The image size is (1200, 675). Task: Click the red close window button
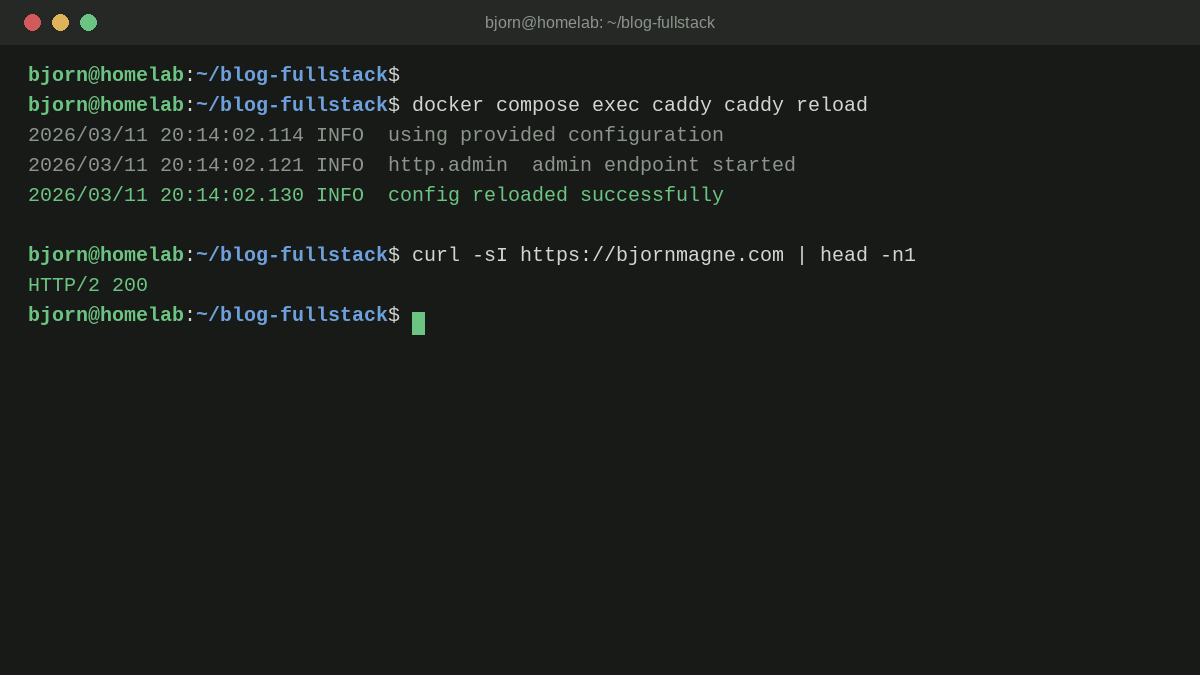click(32, 22)
